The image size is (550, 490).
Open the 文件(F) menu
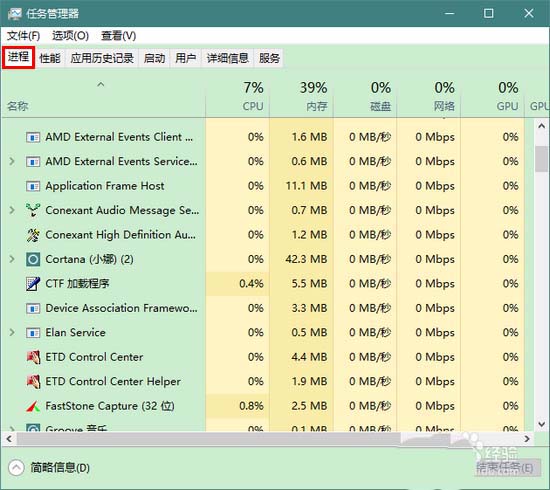[x=24, y=35]
